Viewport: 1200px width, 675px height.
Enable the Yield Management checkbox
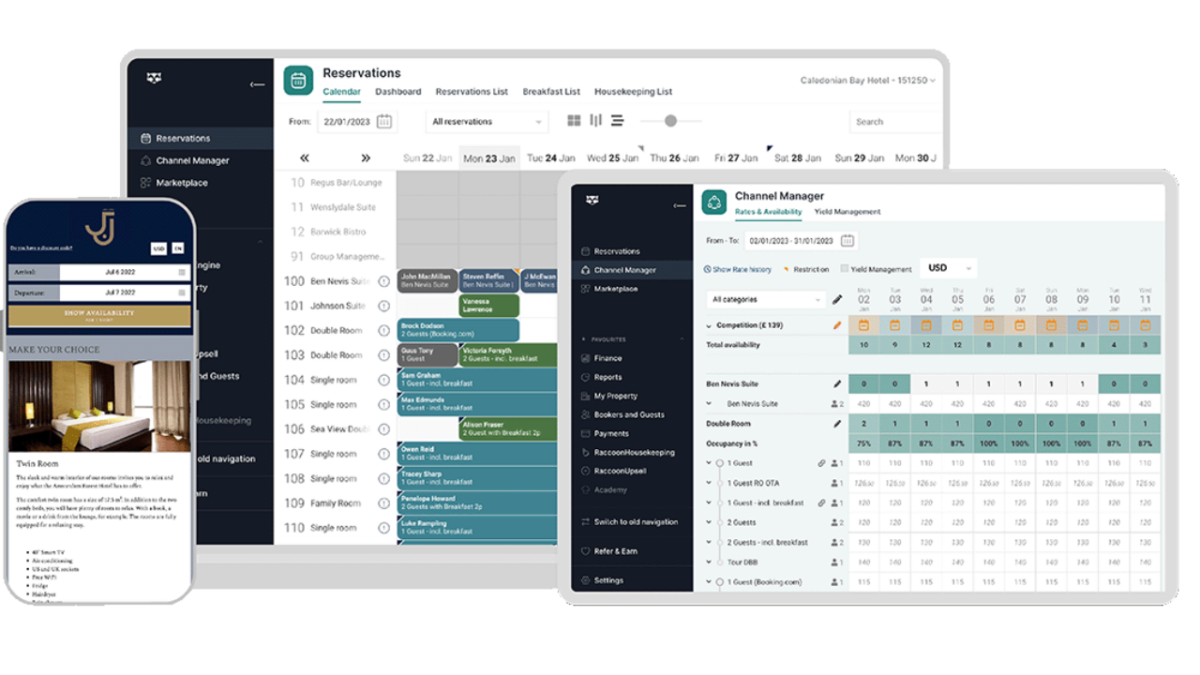click(x=845, y=269)
